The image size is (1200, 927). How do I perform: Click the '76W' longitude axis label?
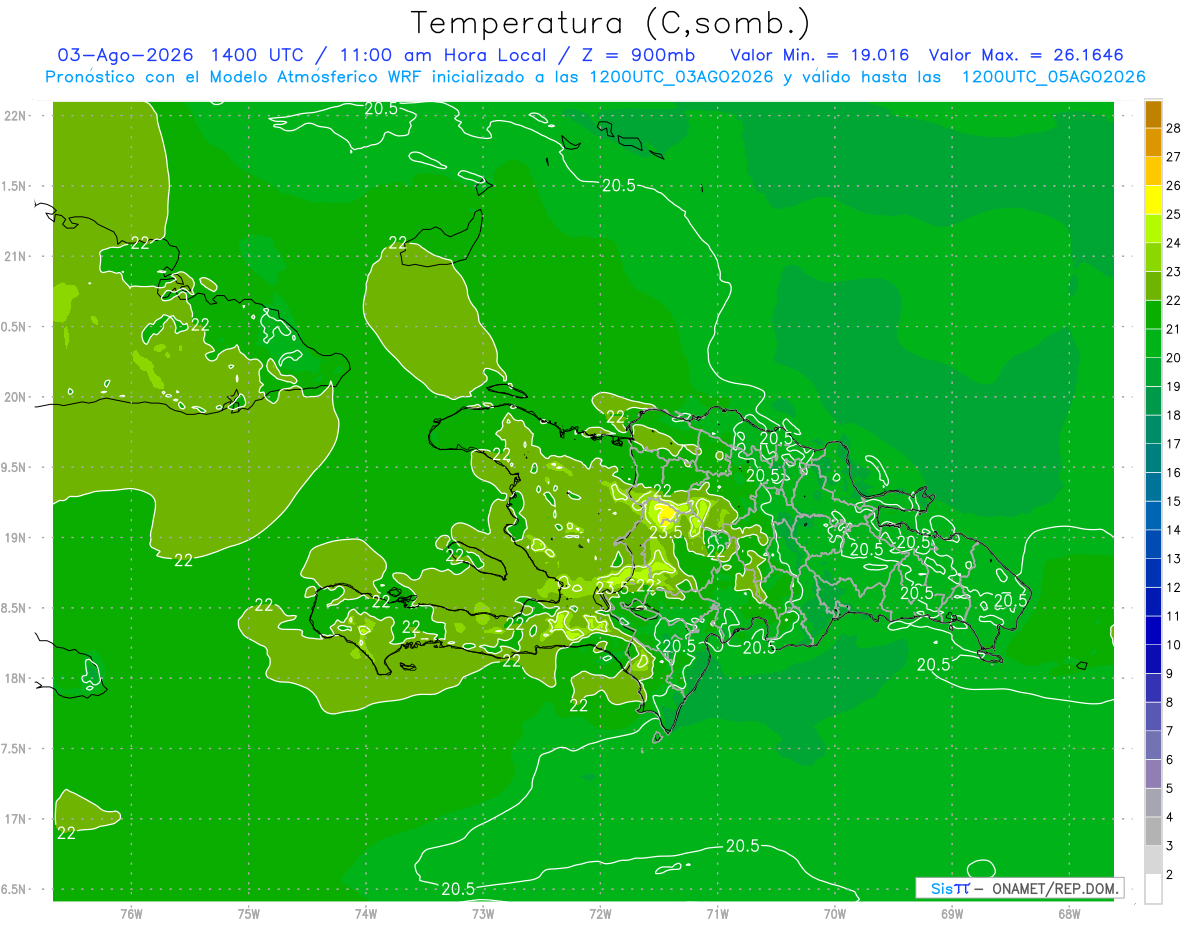(131, 914)
